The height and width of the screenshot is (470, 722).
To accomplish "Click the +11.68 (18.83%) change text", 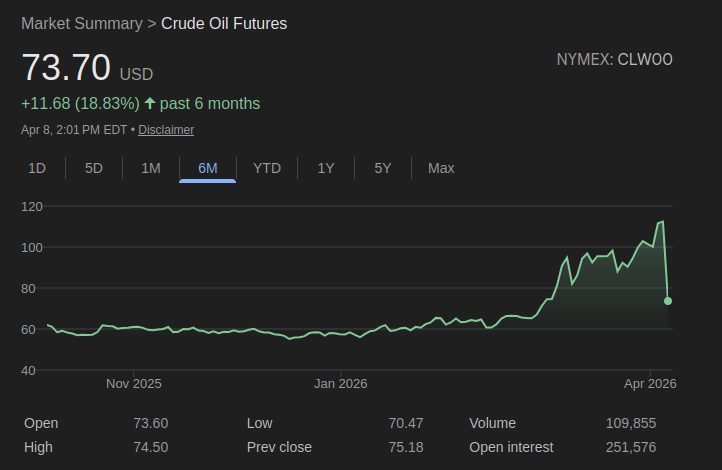I will click(x=80, y=104).
